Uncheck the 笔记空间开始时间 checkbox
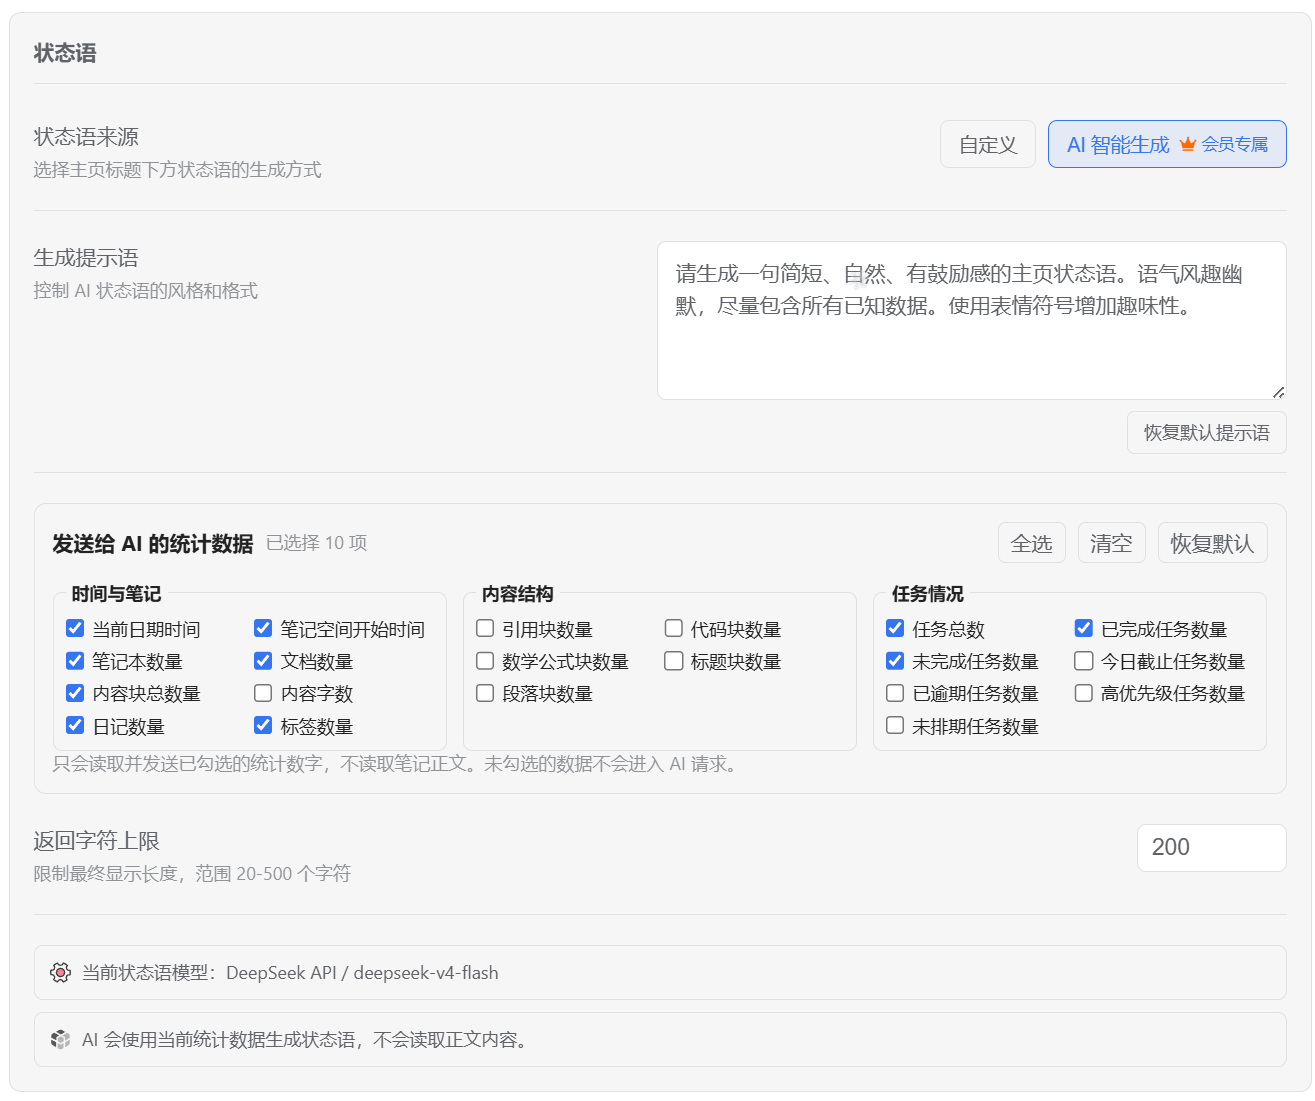The width and height of the screenshot is (1315, 1101). click(x=263, y=628)
